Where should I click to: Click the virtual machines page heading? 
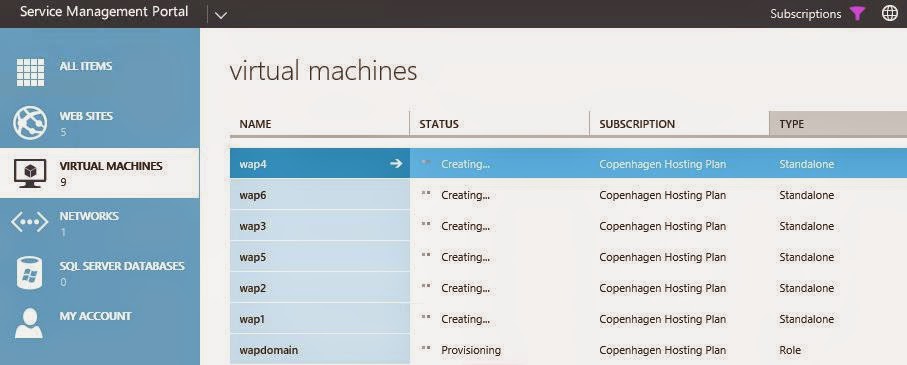(x=323, y=72)
